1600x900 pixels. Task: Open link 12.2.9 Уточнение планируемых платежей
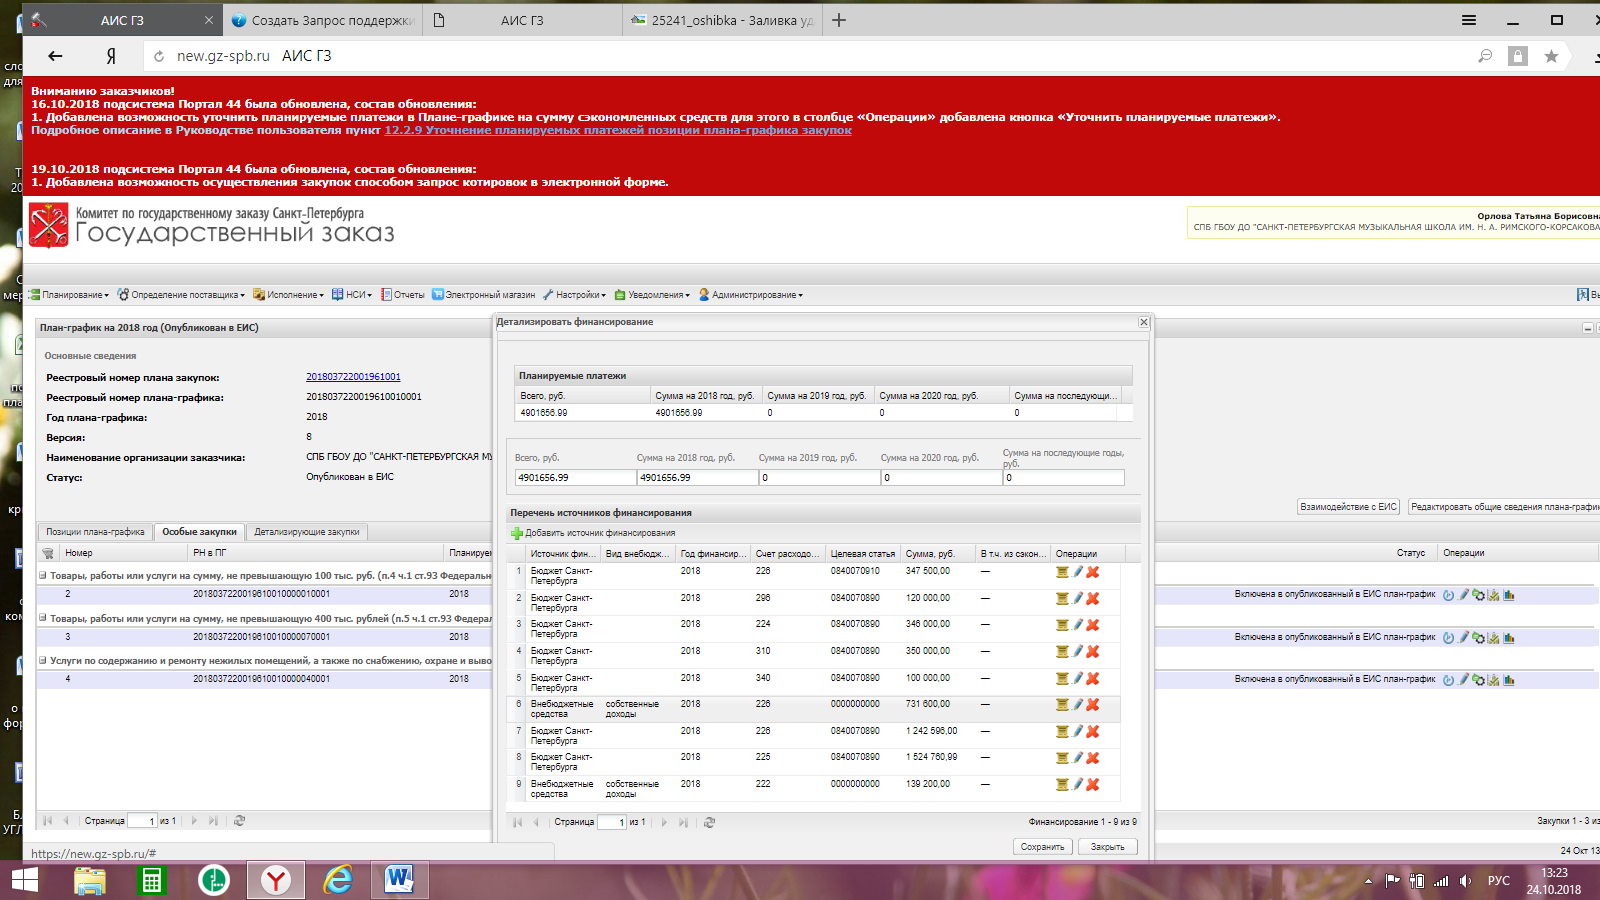618,130
